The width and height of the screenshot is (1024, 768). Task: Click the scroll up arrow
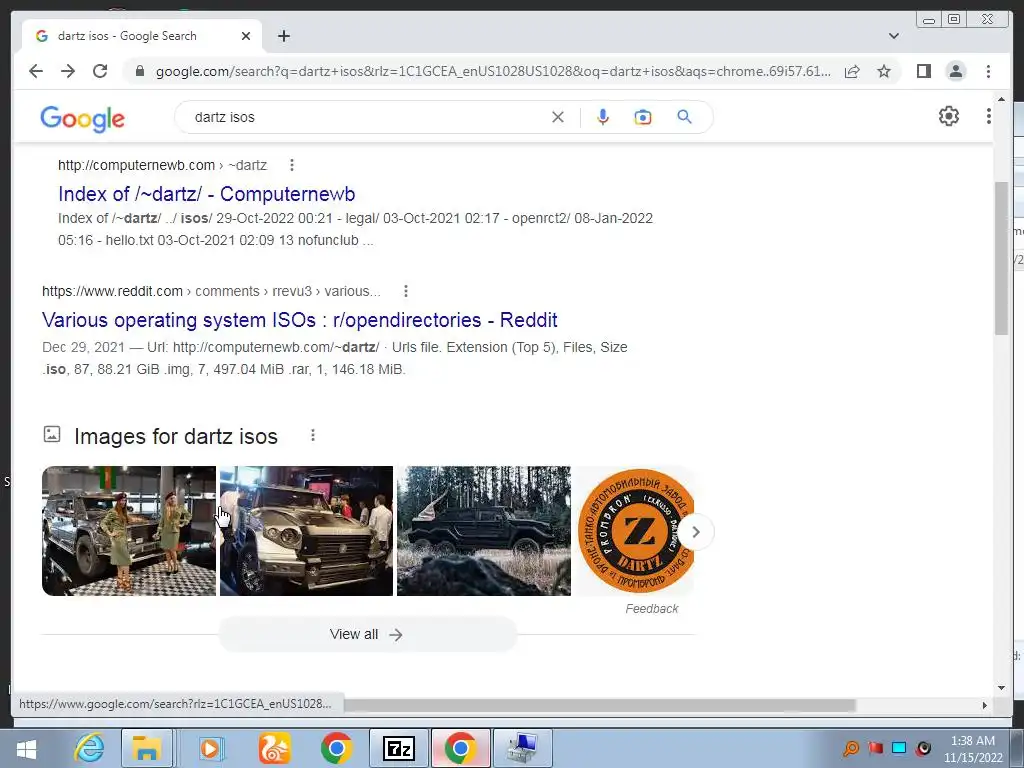pos(1001,99)
